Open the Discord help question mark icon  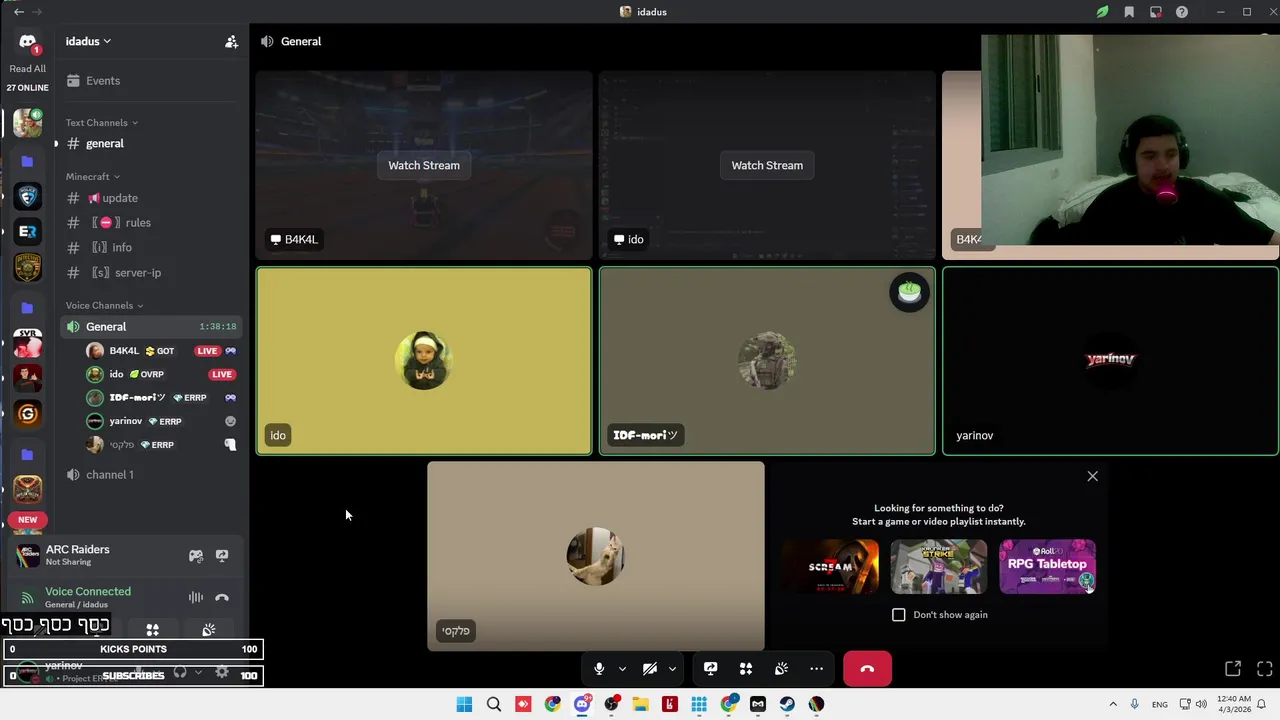point(1182,12)
